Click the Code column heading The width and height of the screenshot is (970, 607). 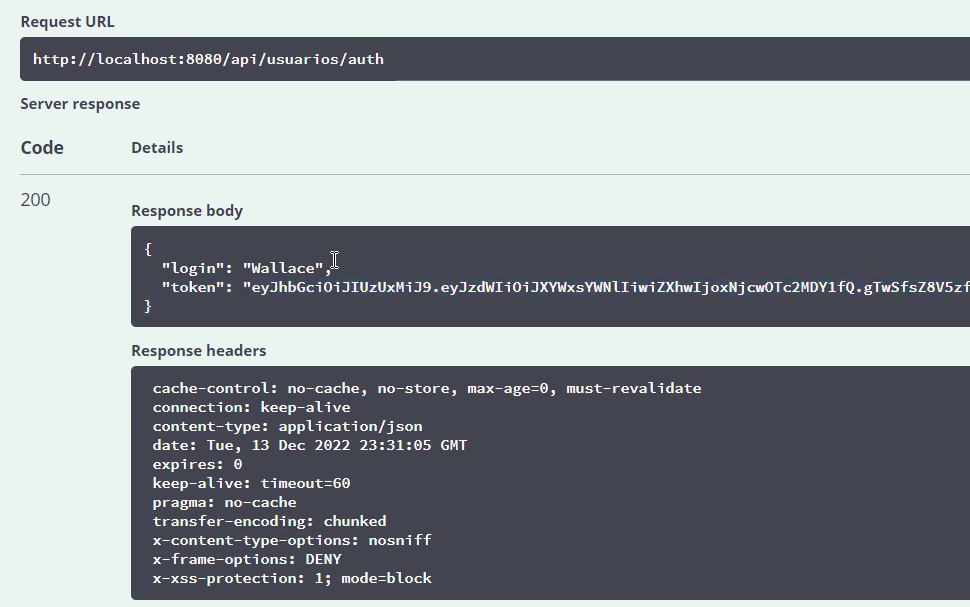coord(41,147)
